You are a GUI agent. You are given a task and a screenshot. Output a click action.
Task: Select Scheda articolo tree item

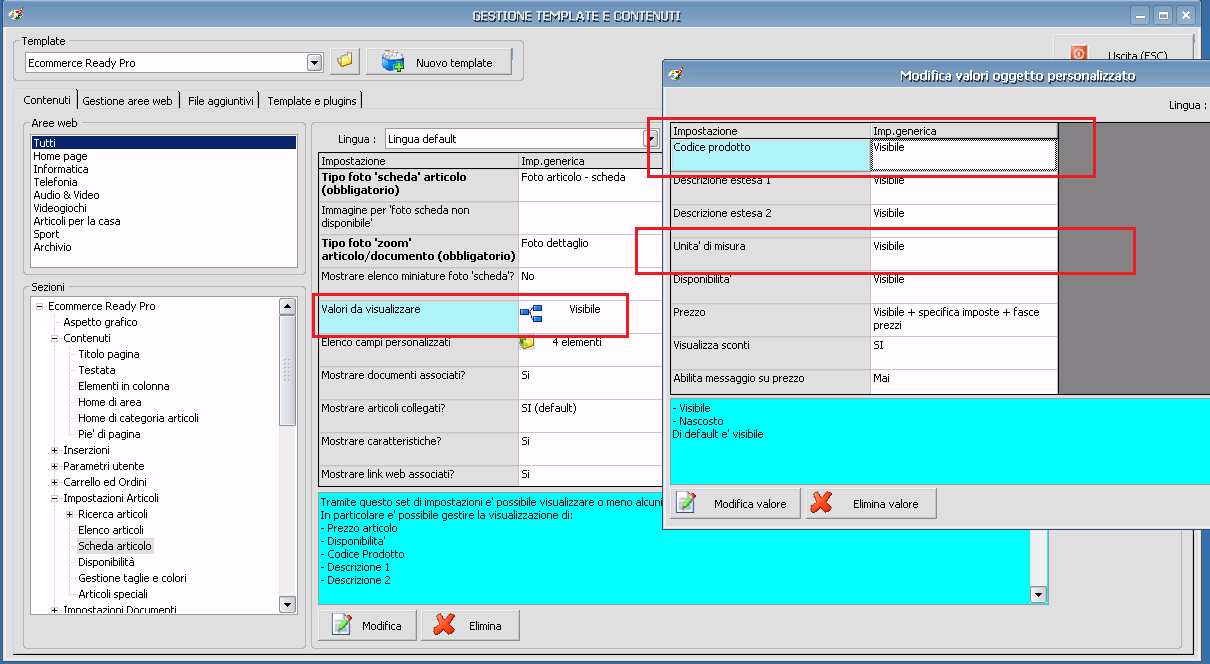(115, 546)
